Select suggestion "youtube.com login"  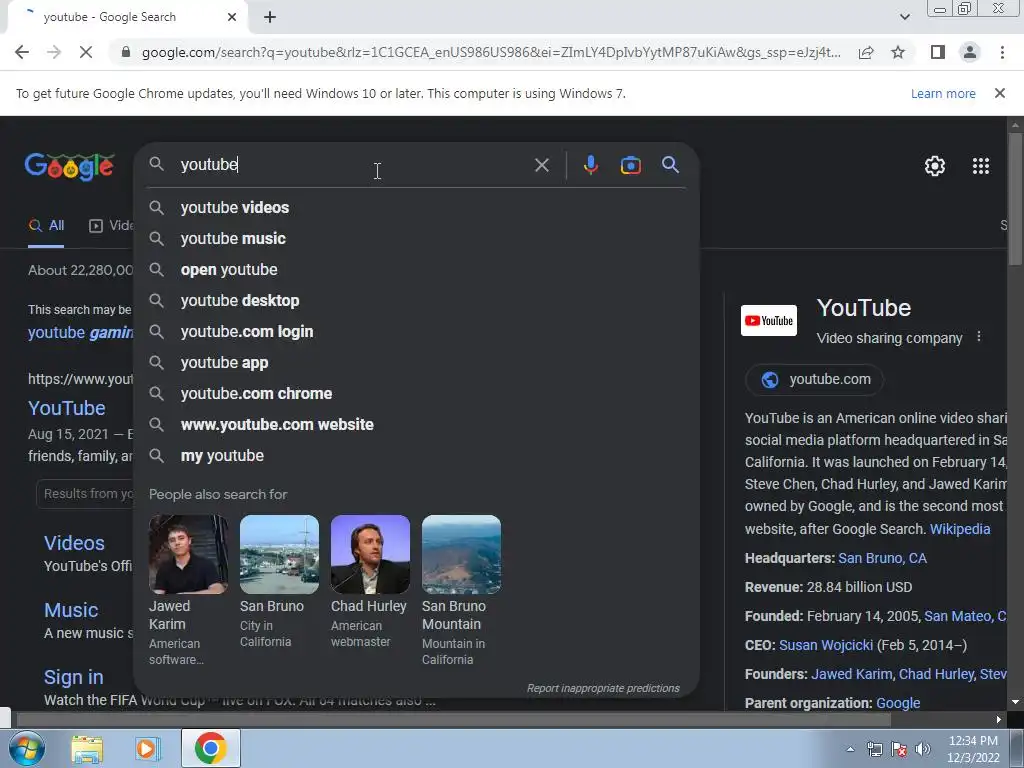click(x=417, y=332)
